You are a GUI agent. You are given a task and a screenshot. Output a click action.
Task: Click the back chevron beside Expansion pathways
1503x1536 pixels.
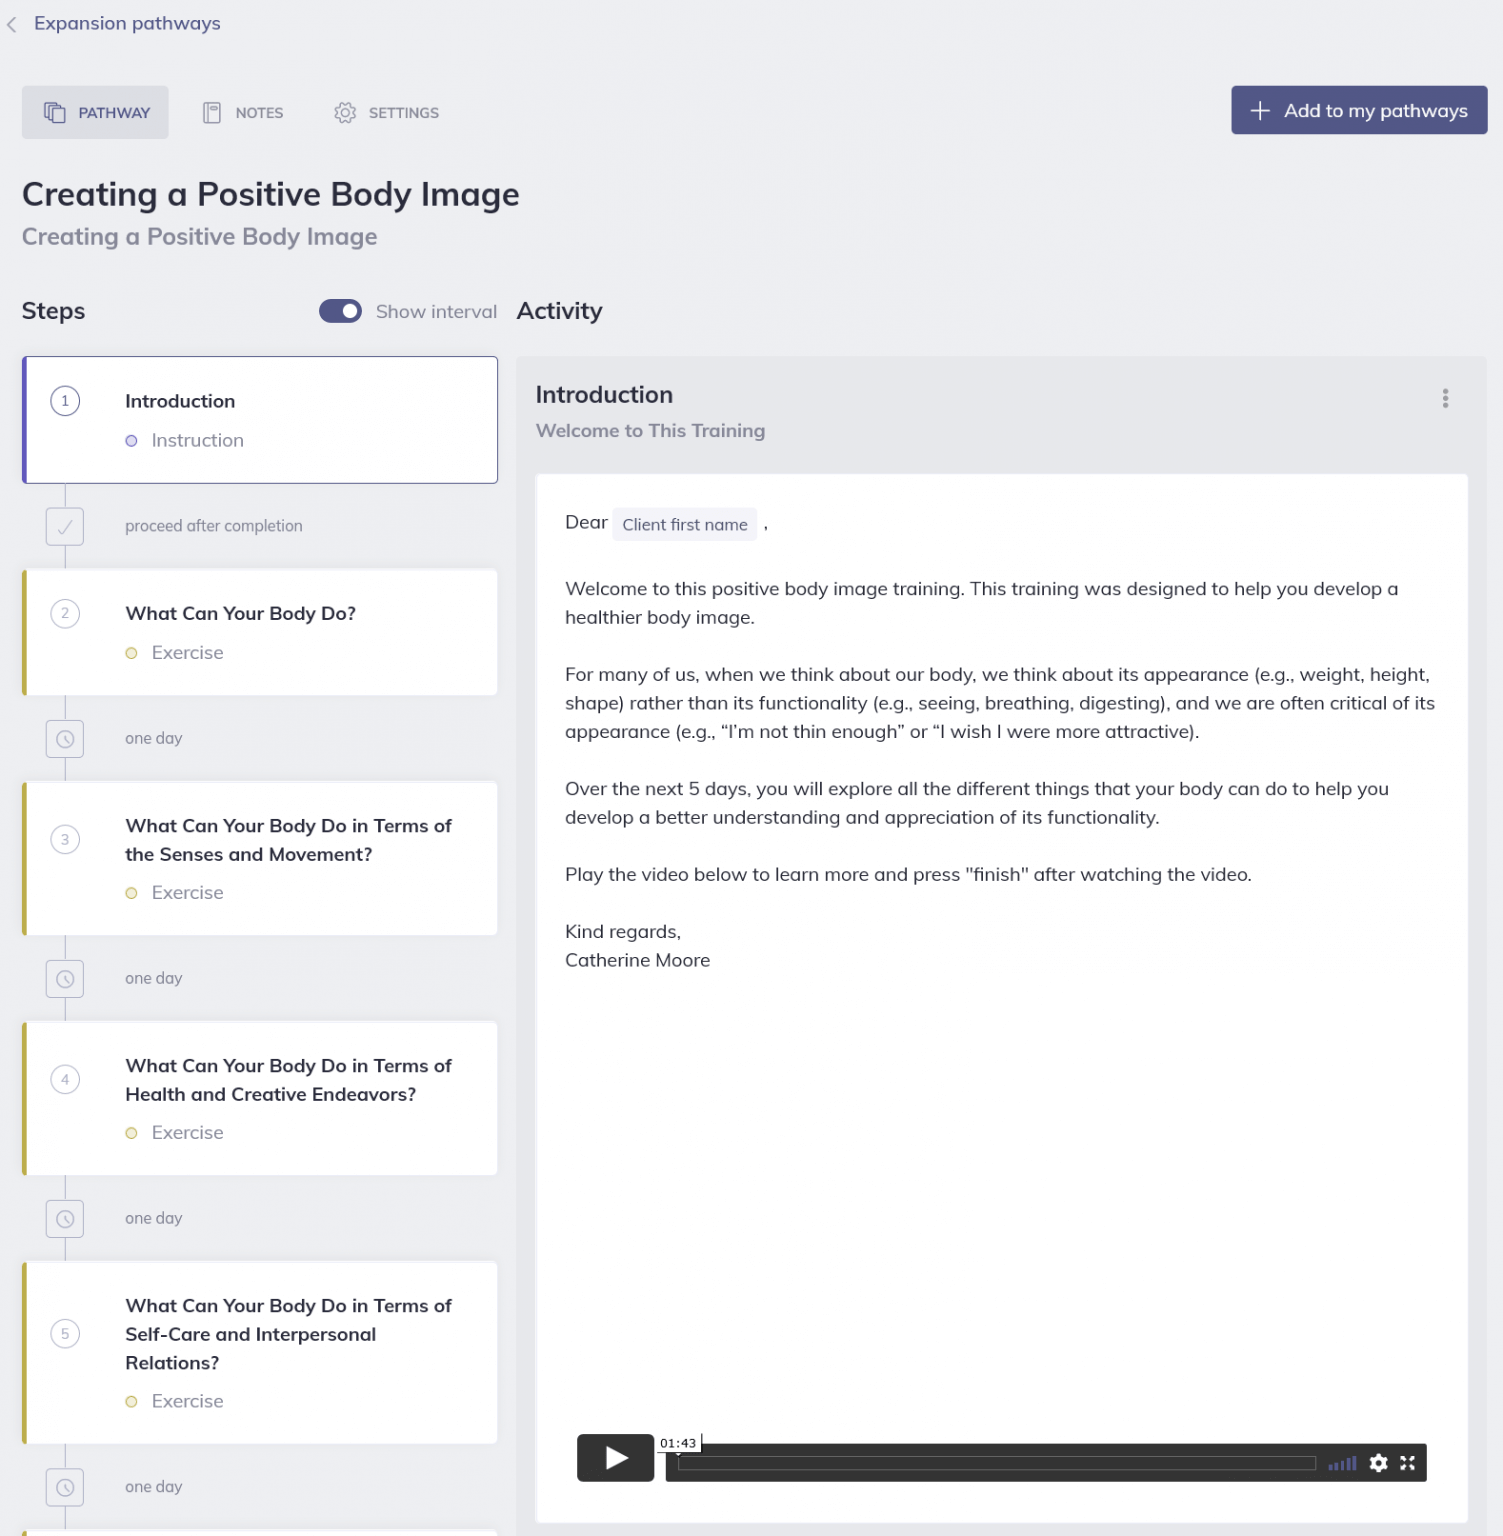[11, 23]
